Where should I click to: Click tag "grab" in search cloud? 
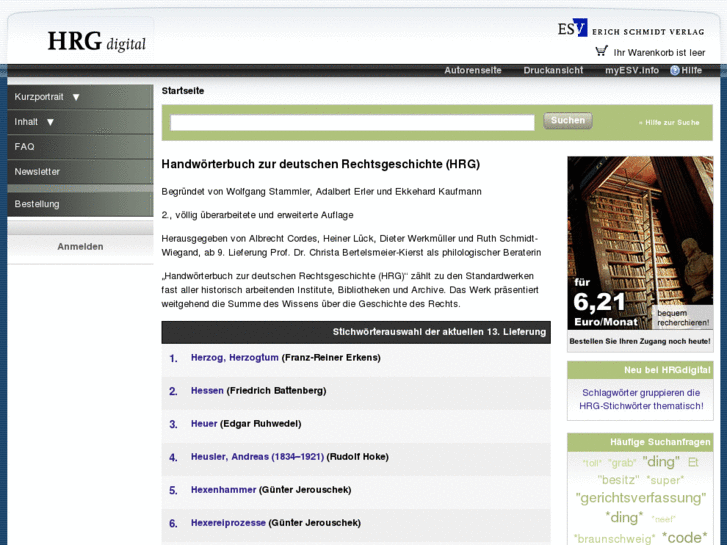click(622, 463)
